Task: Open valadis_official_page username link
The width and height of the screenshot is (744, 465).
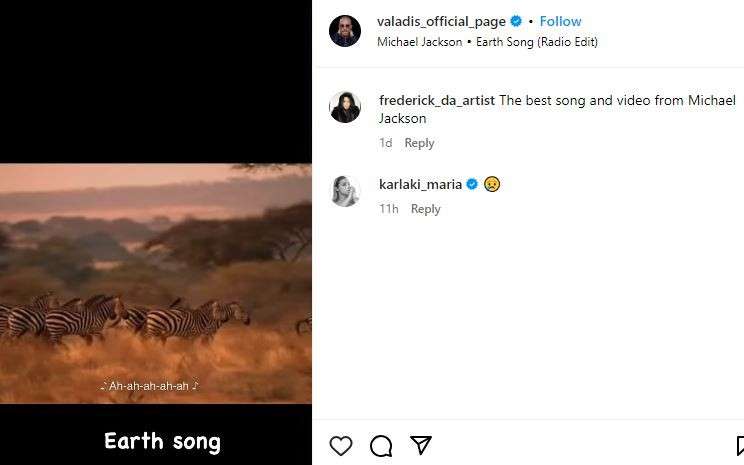Action: click(x=441, y=21)
